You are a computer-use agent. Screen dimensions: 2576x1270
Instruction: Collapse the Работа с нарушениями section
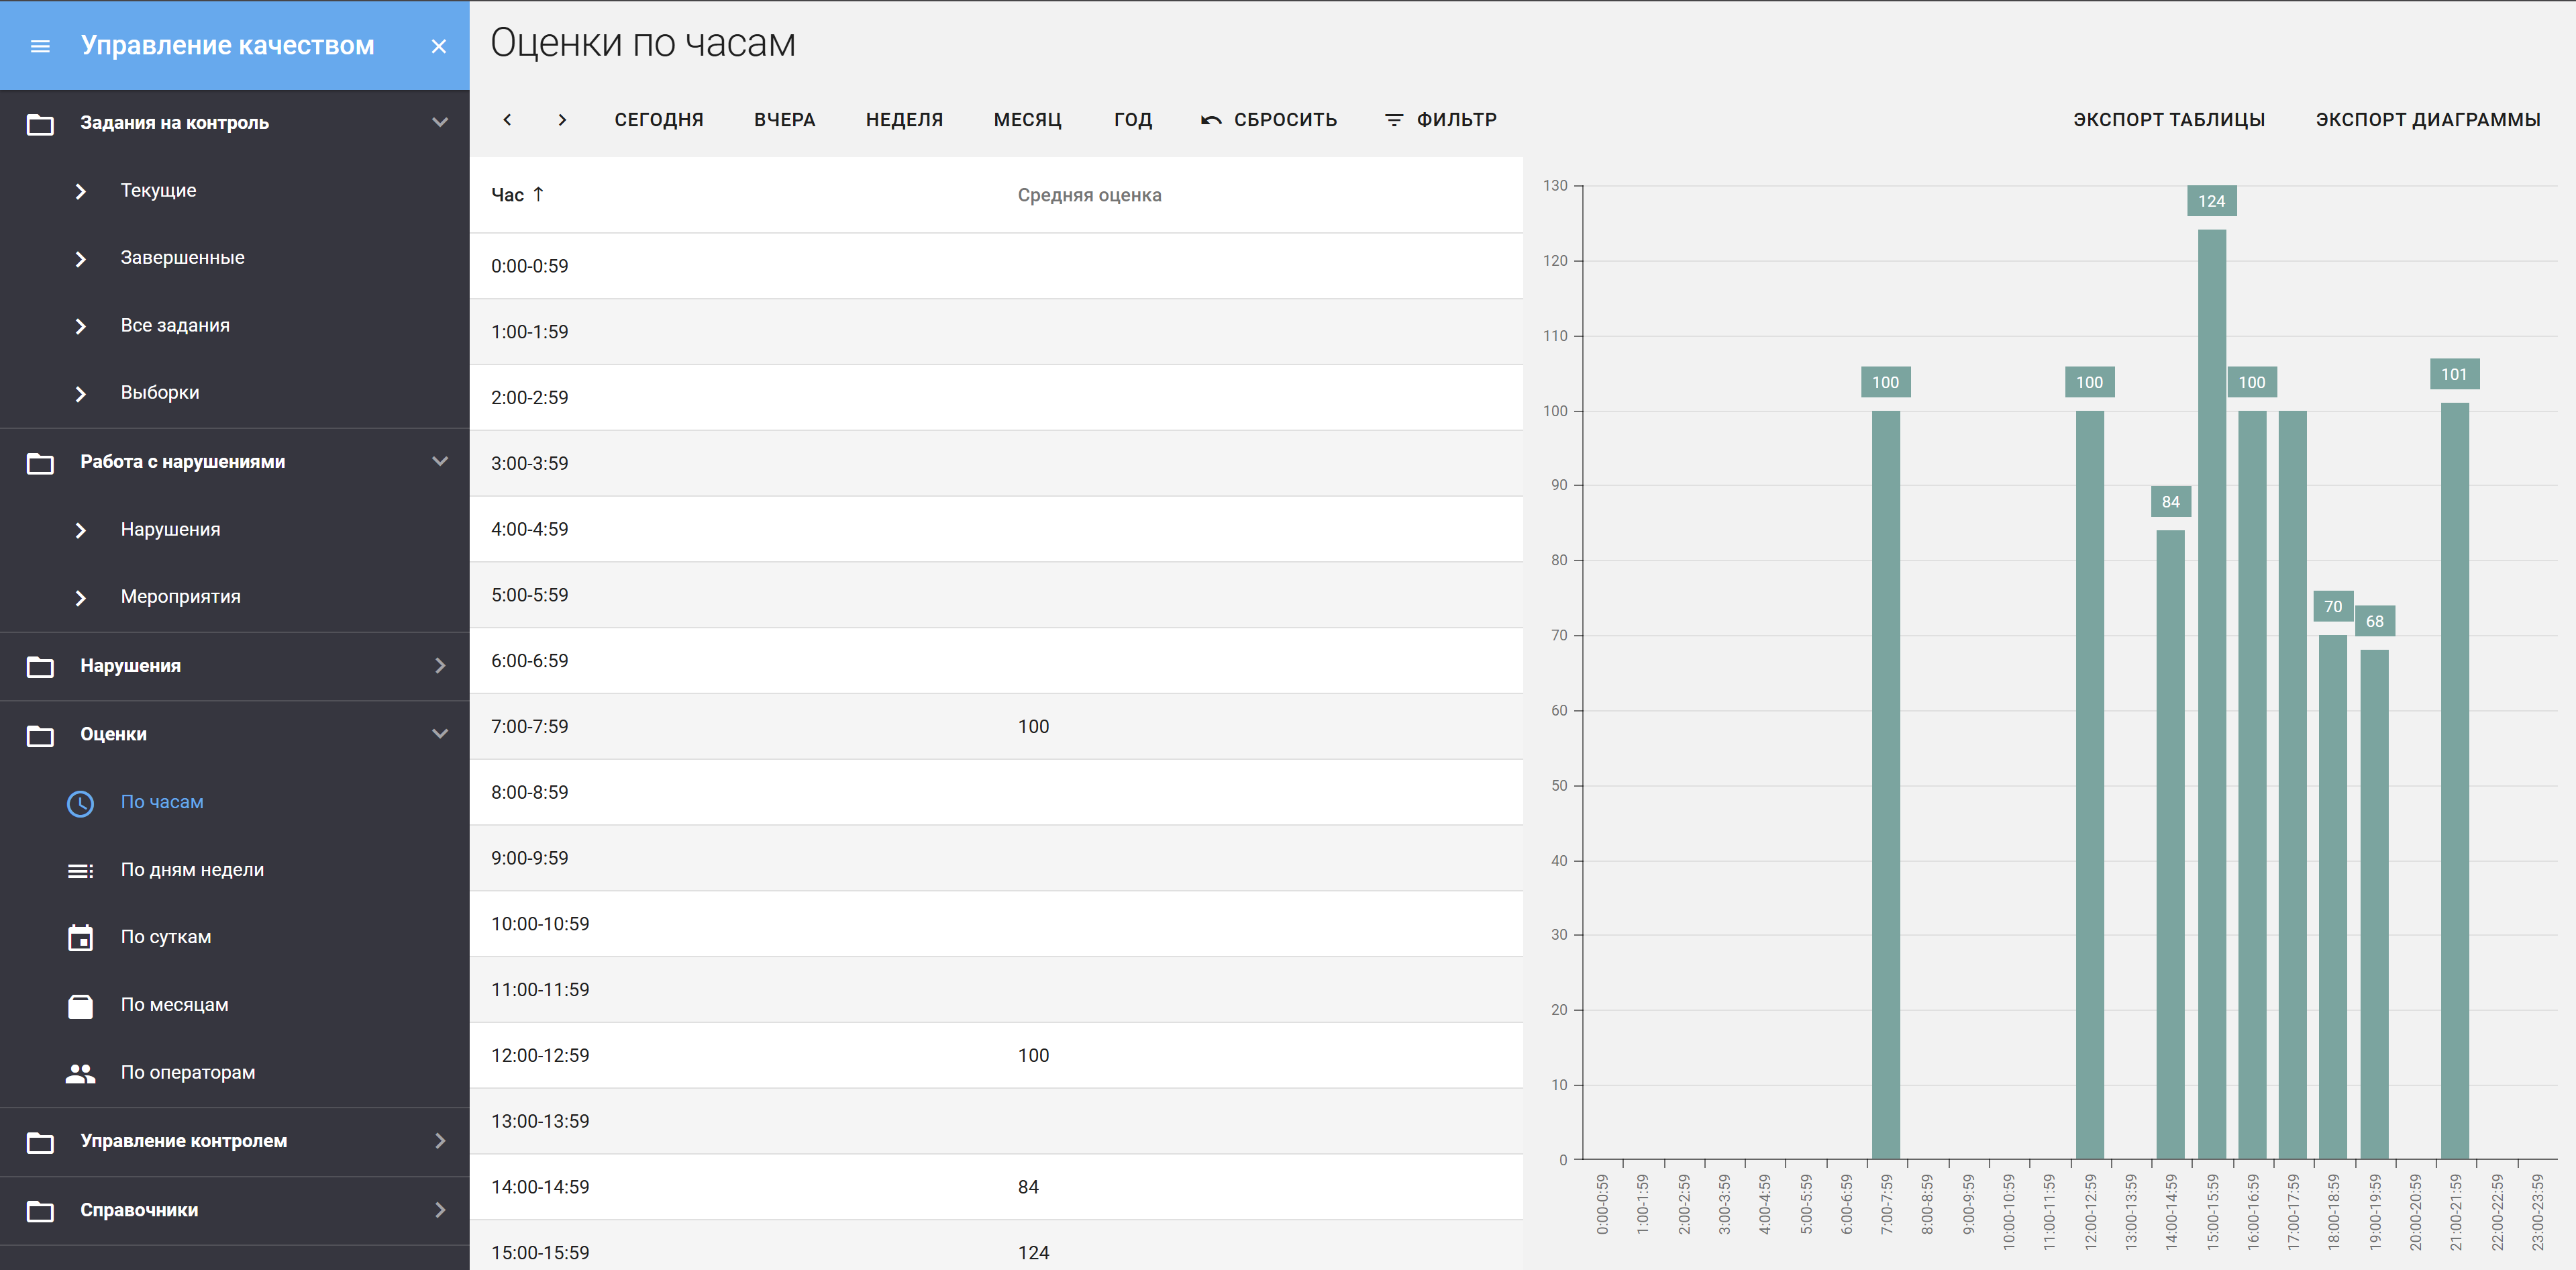[439, 461]
